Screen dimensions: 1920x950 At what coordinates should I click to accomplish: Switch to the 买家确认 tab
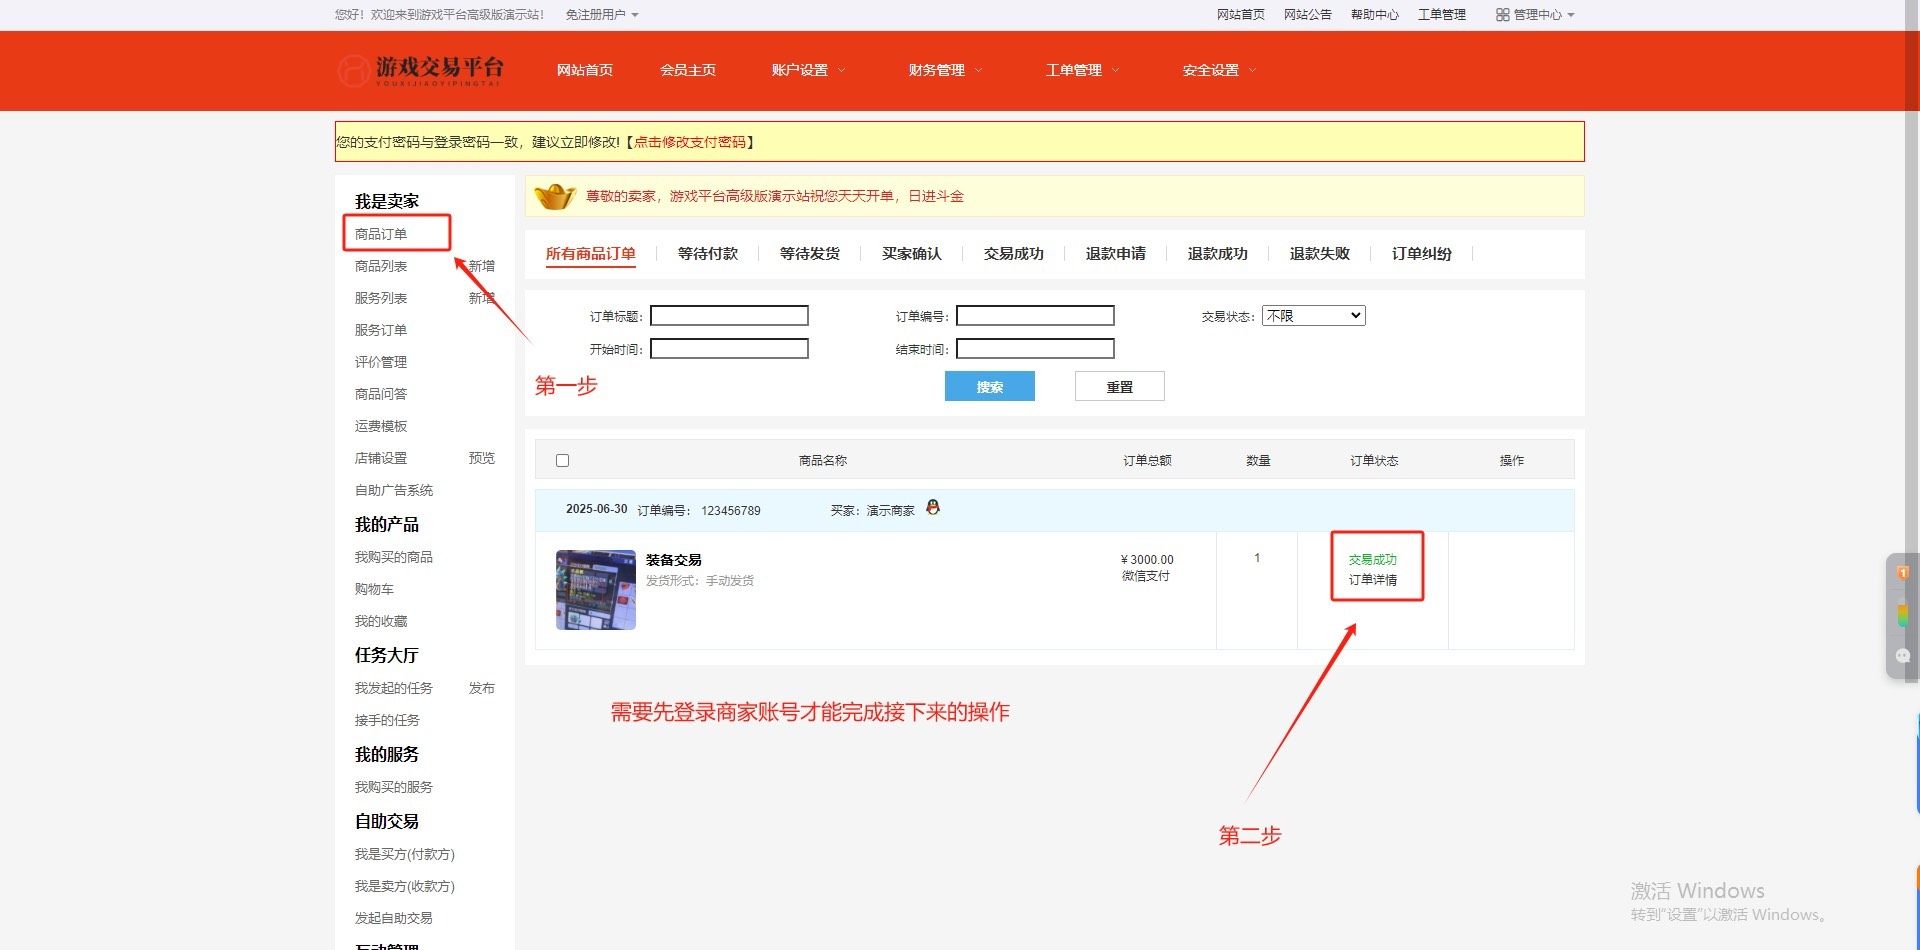pyautogui.click(x=912, y=254)
